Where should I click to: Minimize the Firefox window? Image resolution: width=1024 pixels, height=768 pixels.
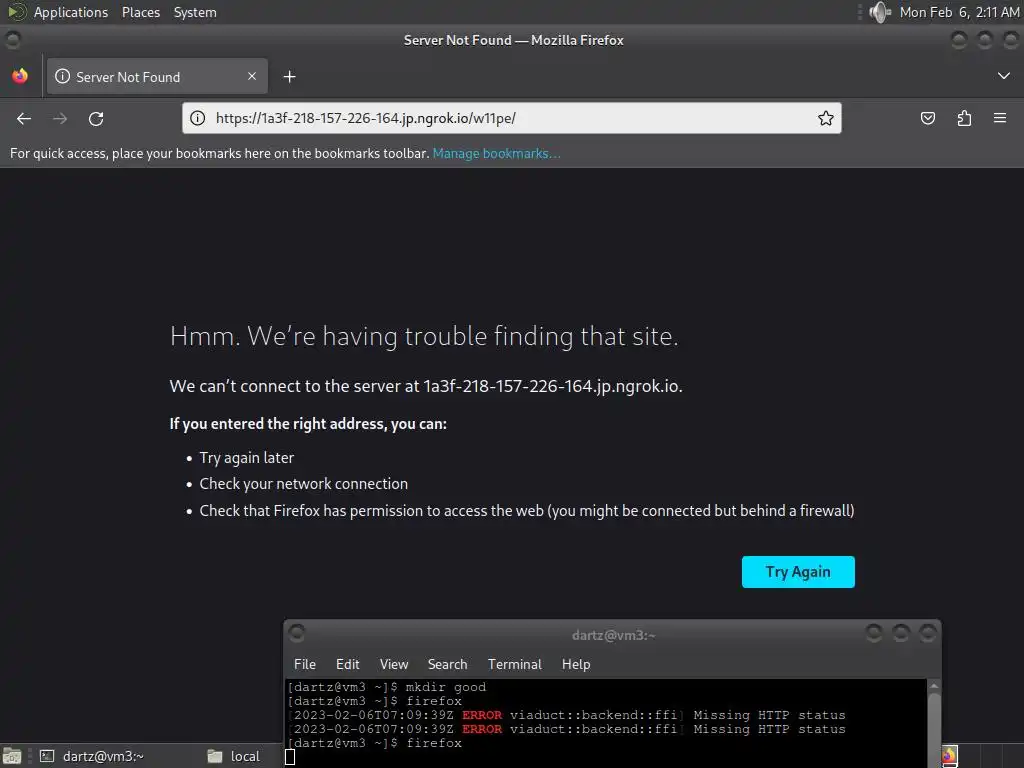(x=959, y=40)
